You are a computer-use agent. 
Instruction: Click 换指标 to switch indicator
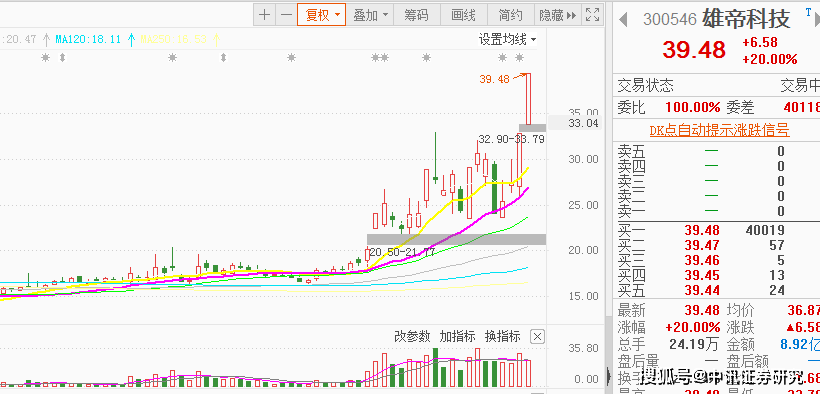[503, 336]
